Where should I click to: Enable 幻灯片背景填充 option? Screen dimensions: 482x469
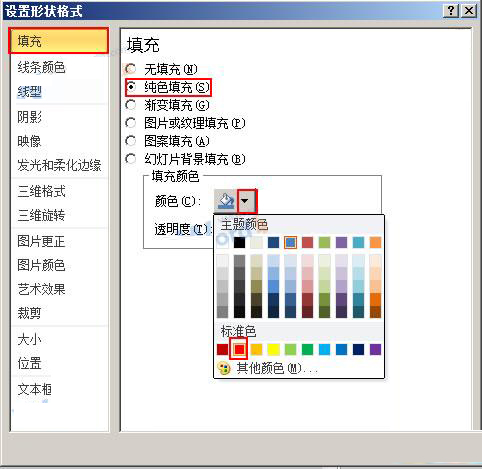[131, 159]
